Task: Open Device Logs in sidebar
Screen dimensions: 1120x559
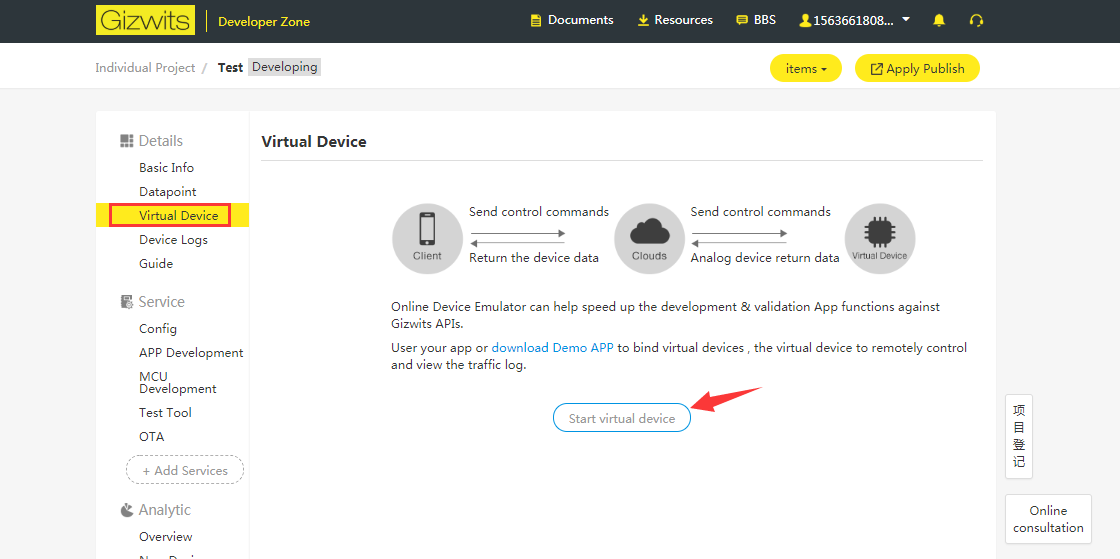Action: click(174, 240)
